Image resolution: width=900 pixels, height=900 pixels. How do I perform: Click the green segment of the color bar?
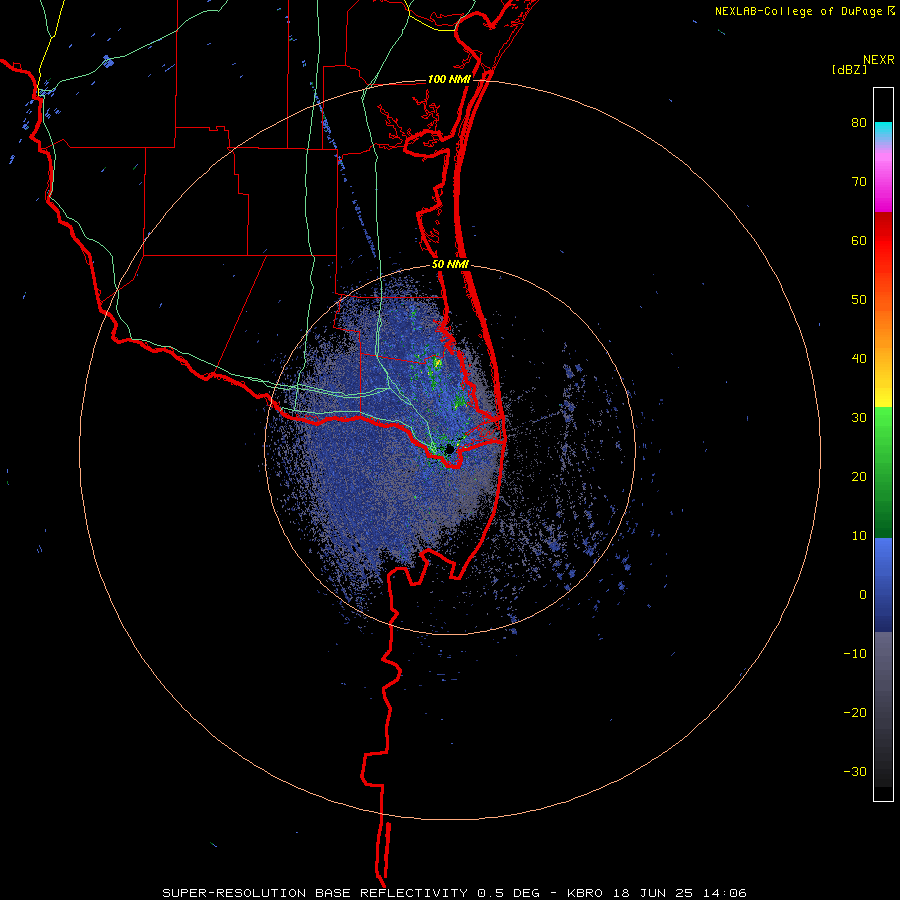click(883, 472)
